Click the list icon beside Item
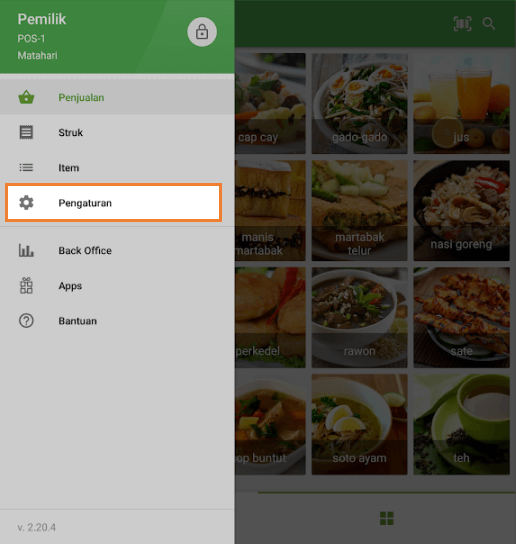This screenshot has height=544, width=516. pos(26,168)
